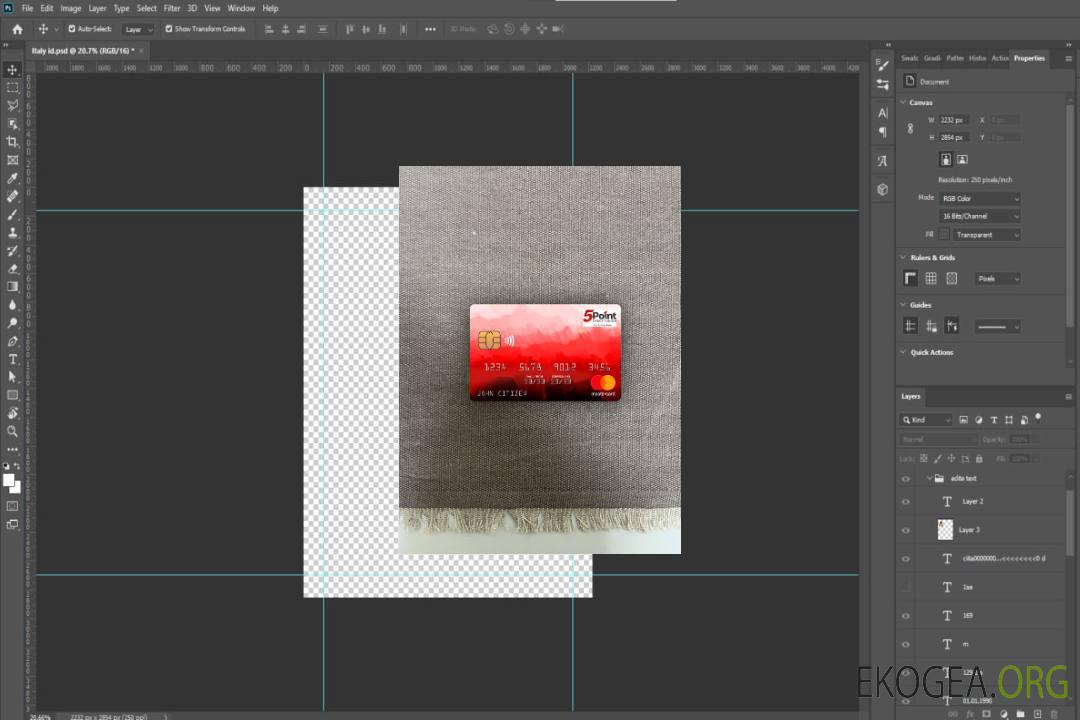Click the foreground color swatch
1080x720 pixels.
coord(9,481)
